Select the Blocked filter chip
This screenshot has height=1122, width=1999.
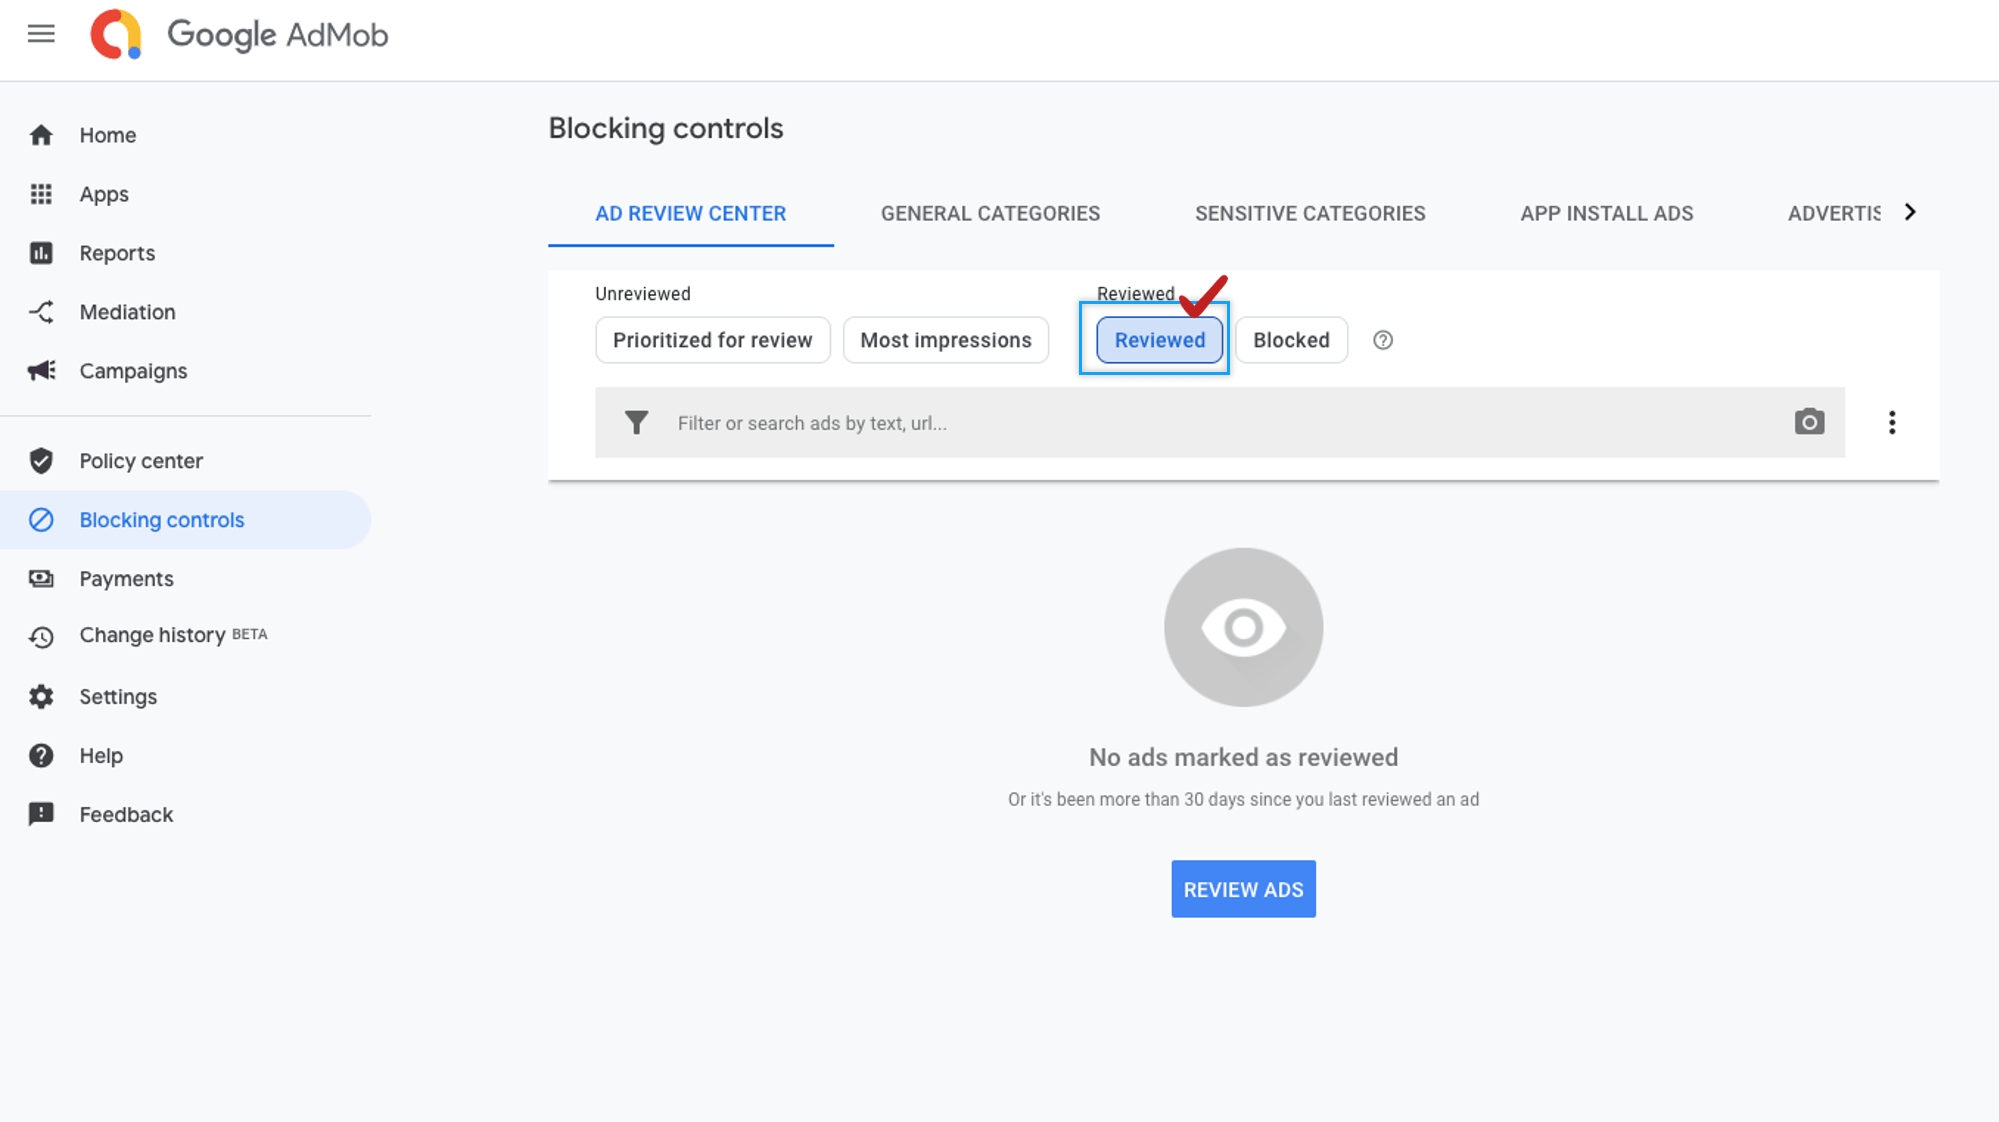coord(1291,340)
